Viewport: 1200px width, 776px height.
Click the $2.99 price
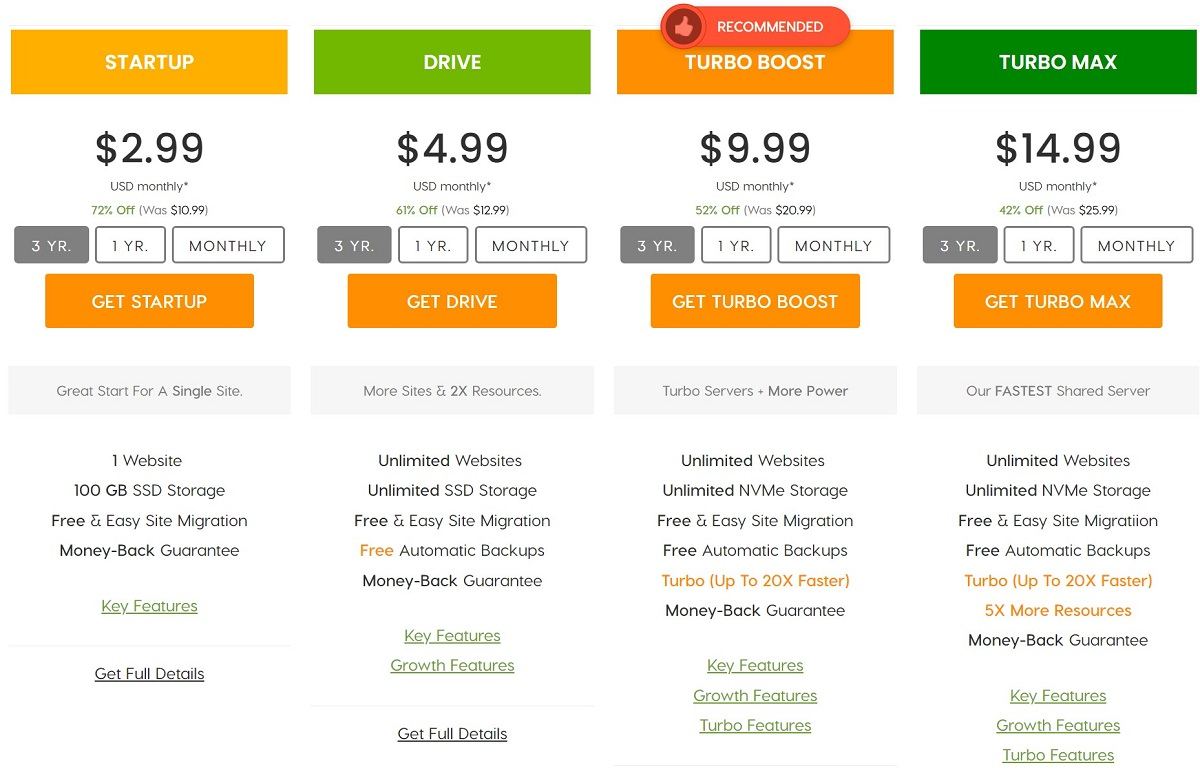[149, 148]
